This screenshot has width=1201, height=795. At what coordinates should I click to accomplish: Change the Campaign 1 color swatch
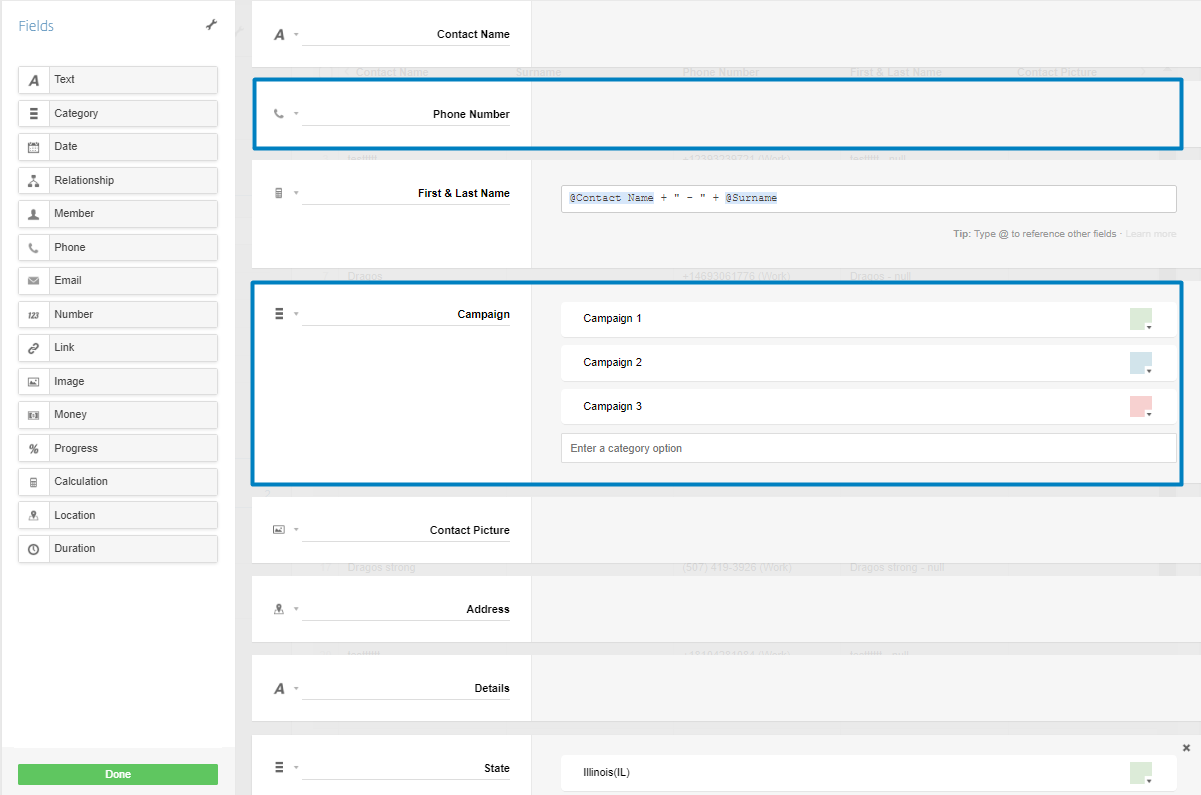coord(1141,319)
